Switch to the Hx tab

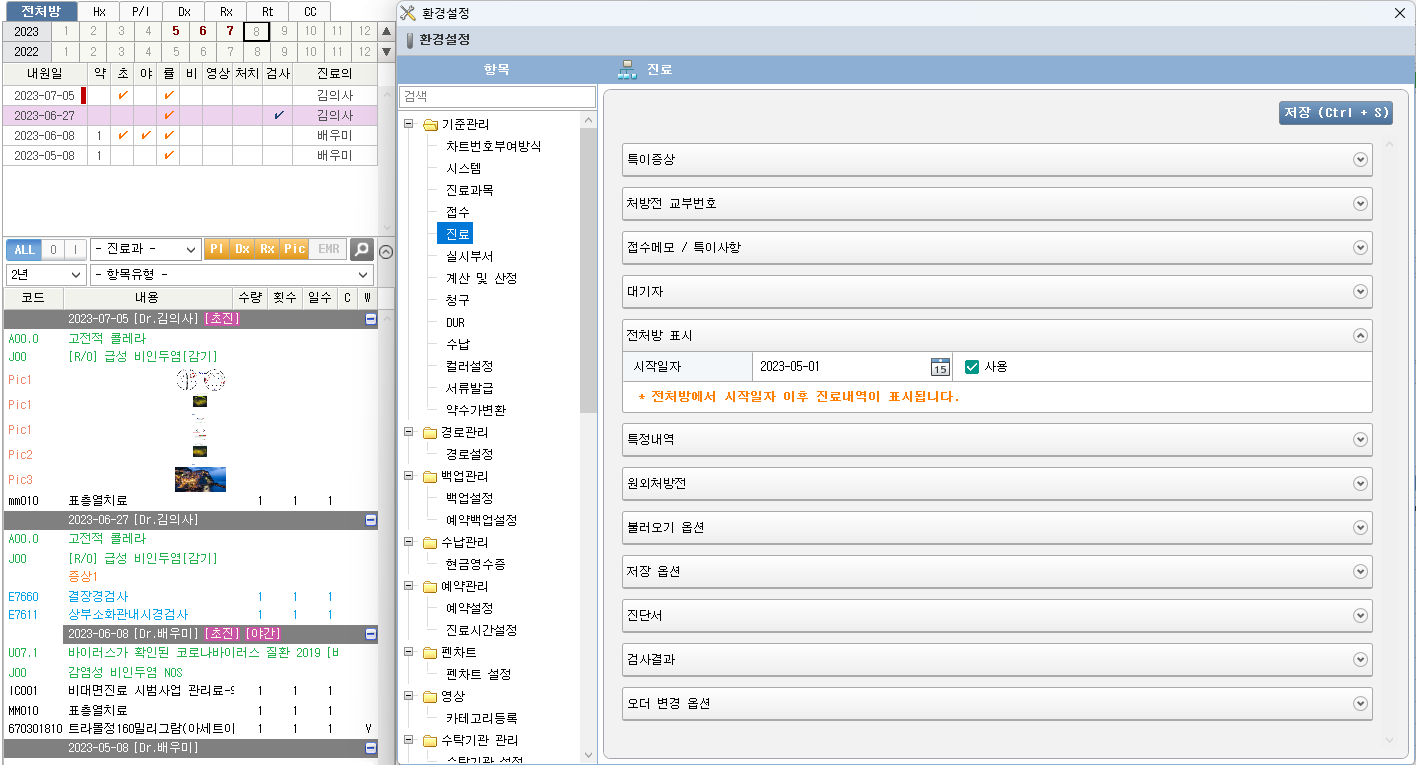[x=99, y=11]
